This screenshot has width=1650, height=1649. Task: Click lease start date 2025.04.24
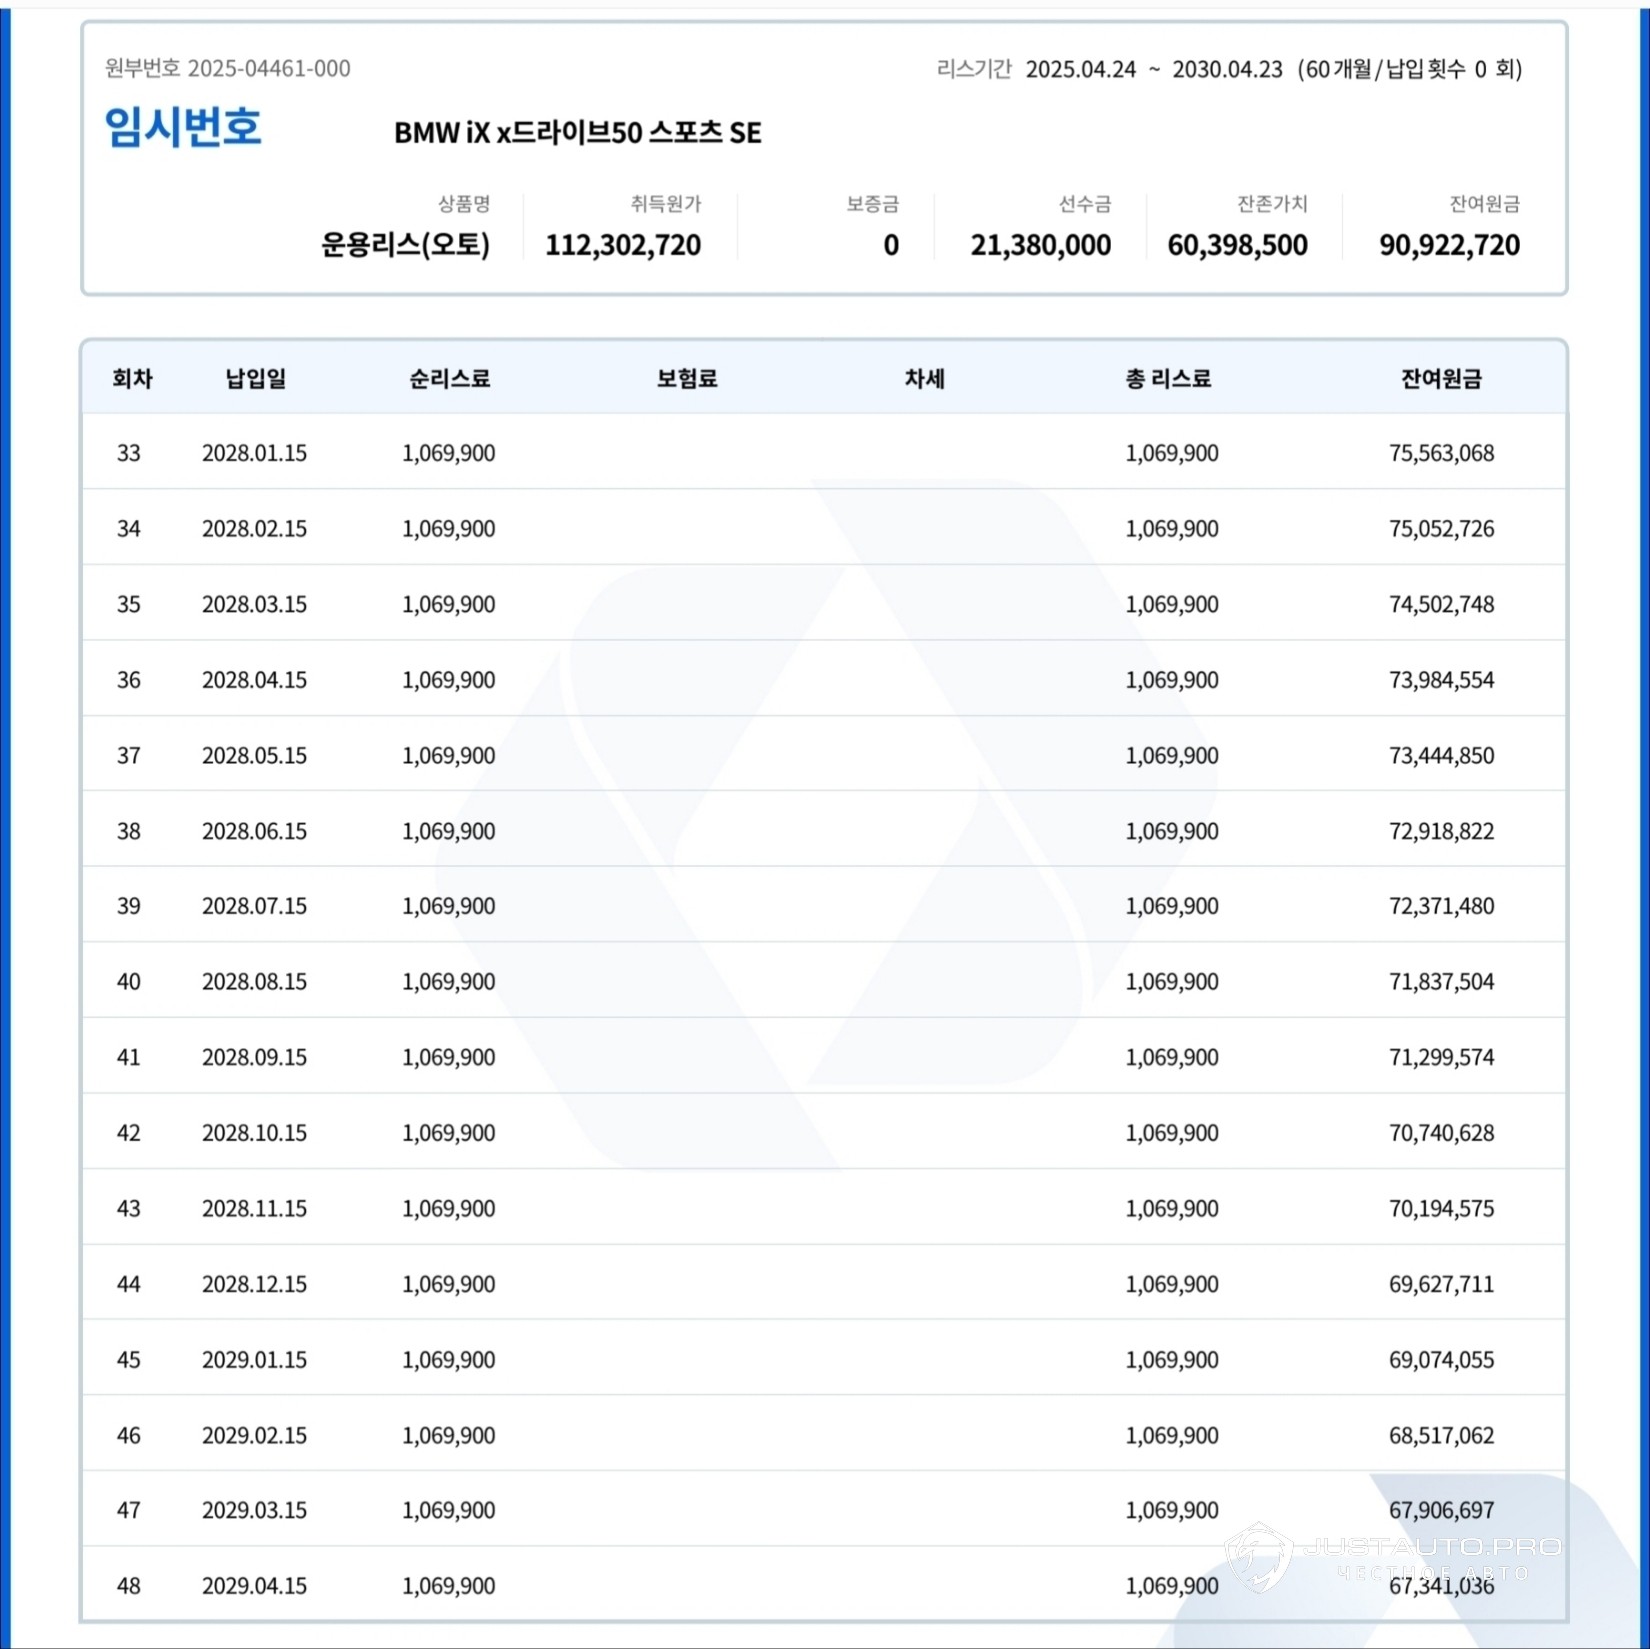(1081, 69)
